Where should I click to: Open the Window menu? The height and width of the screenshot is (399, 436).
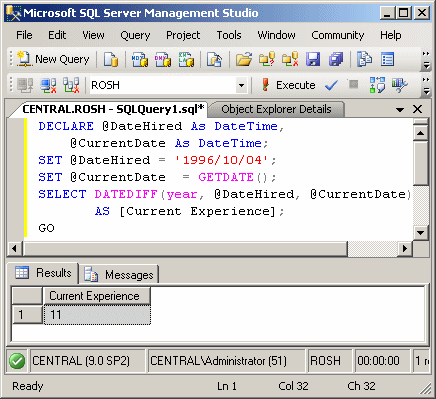[276, 35]
